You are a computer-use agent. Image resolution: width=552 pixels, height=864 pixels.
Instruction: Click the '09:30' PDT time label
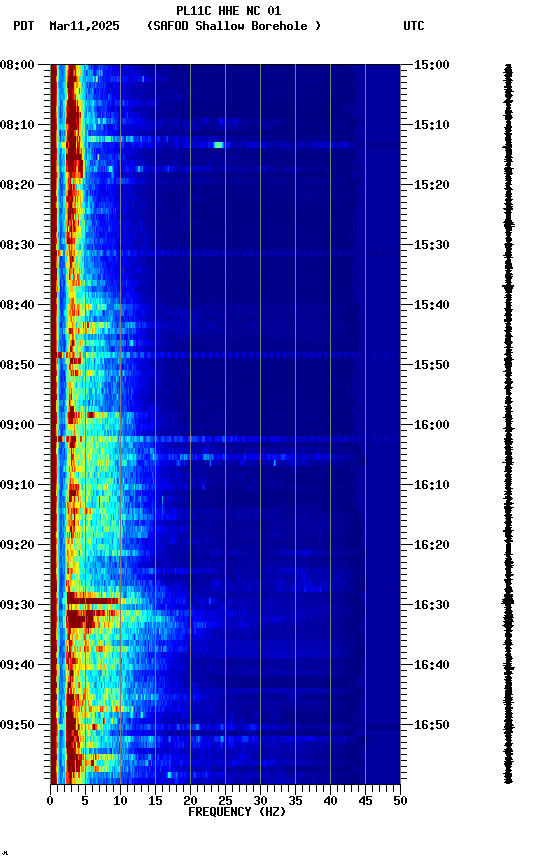[17, 605]
